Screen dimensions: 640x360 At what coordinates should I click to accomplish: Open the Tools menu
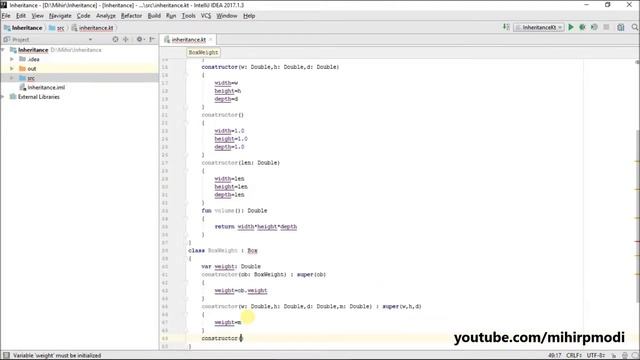point(188,16)
